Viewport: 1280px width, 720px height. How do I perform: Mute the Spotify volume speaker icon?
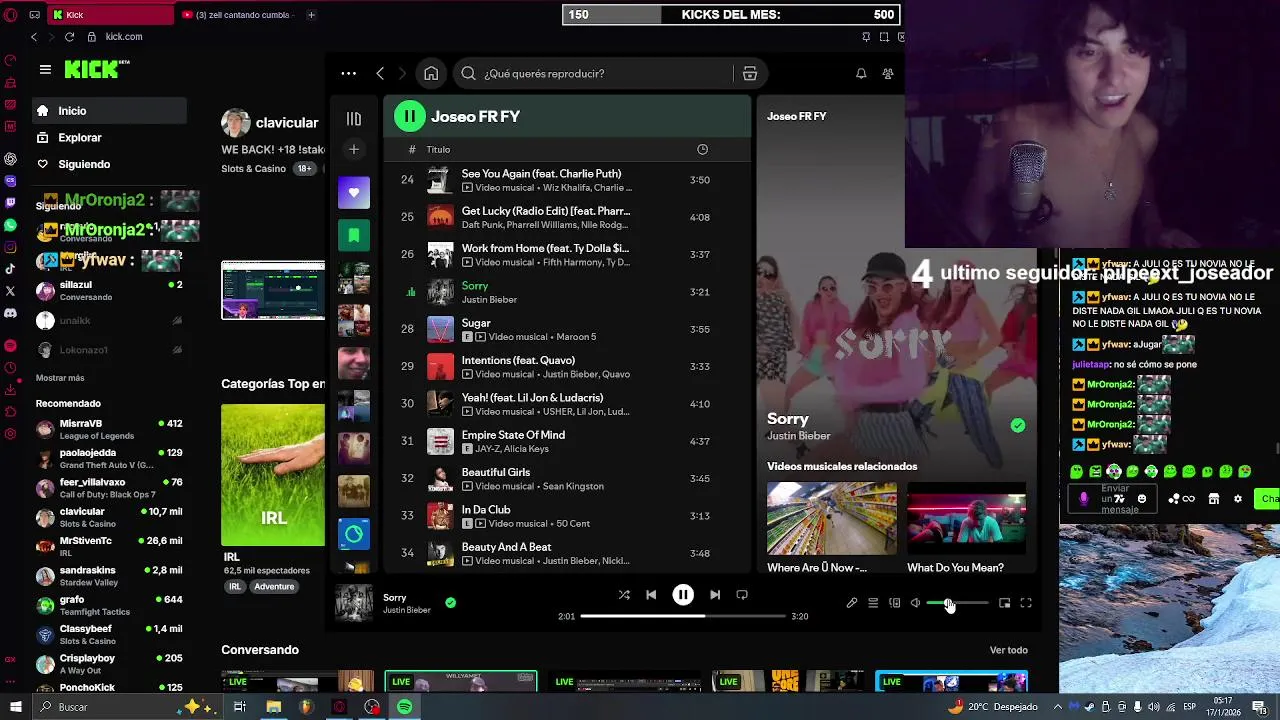point(915,603)
